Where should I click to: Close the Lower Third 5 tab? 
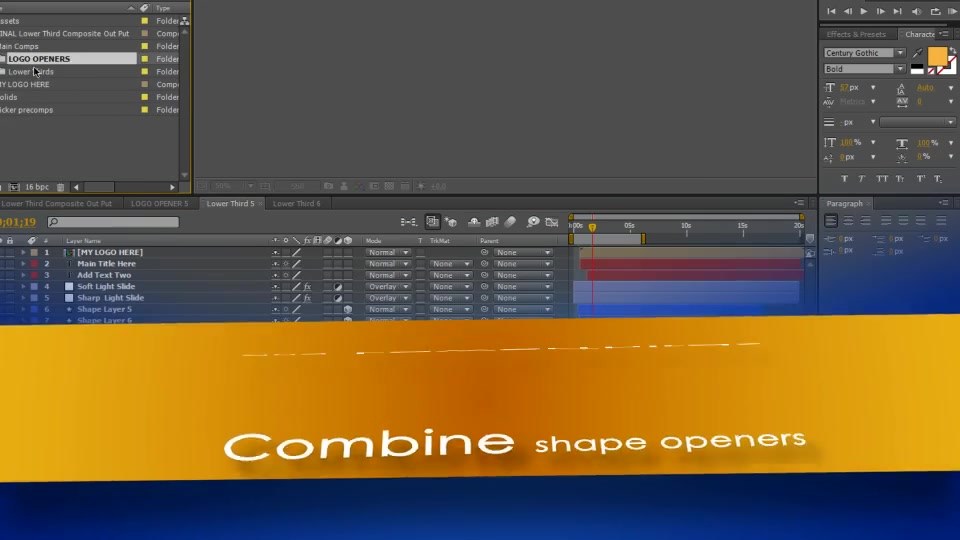260,203
